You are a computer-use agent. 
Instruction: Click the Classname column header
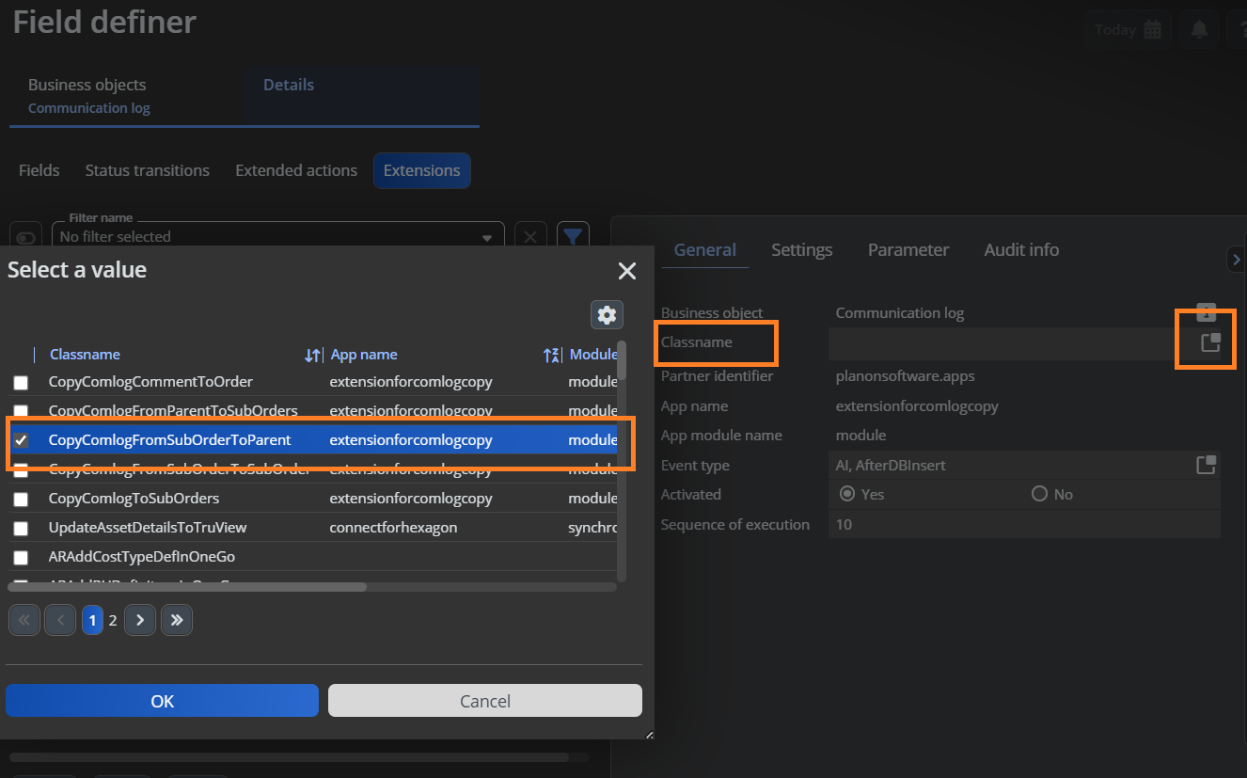[x=85, y=354]
